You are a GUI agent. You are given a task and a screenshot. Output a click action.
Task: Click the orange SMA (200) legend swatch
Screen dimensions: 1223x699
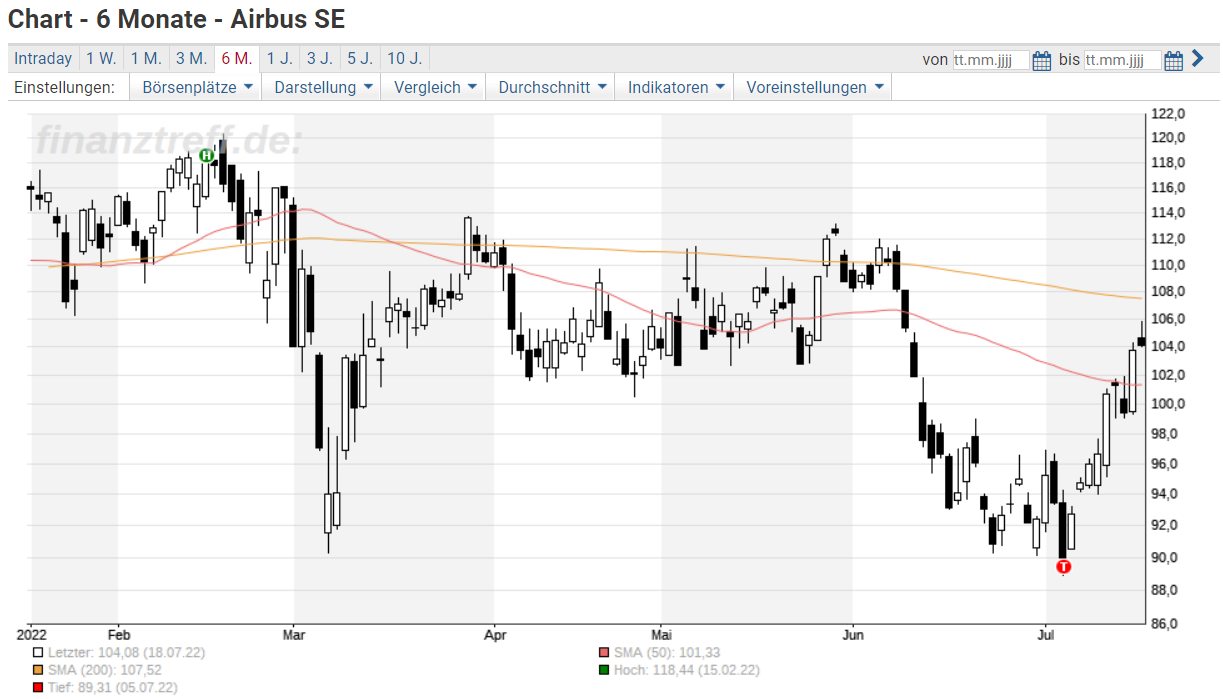(x=38, y=669)
